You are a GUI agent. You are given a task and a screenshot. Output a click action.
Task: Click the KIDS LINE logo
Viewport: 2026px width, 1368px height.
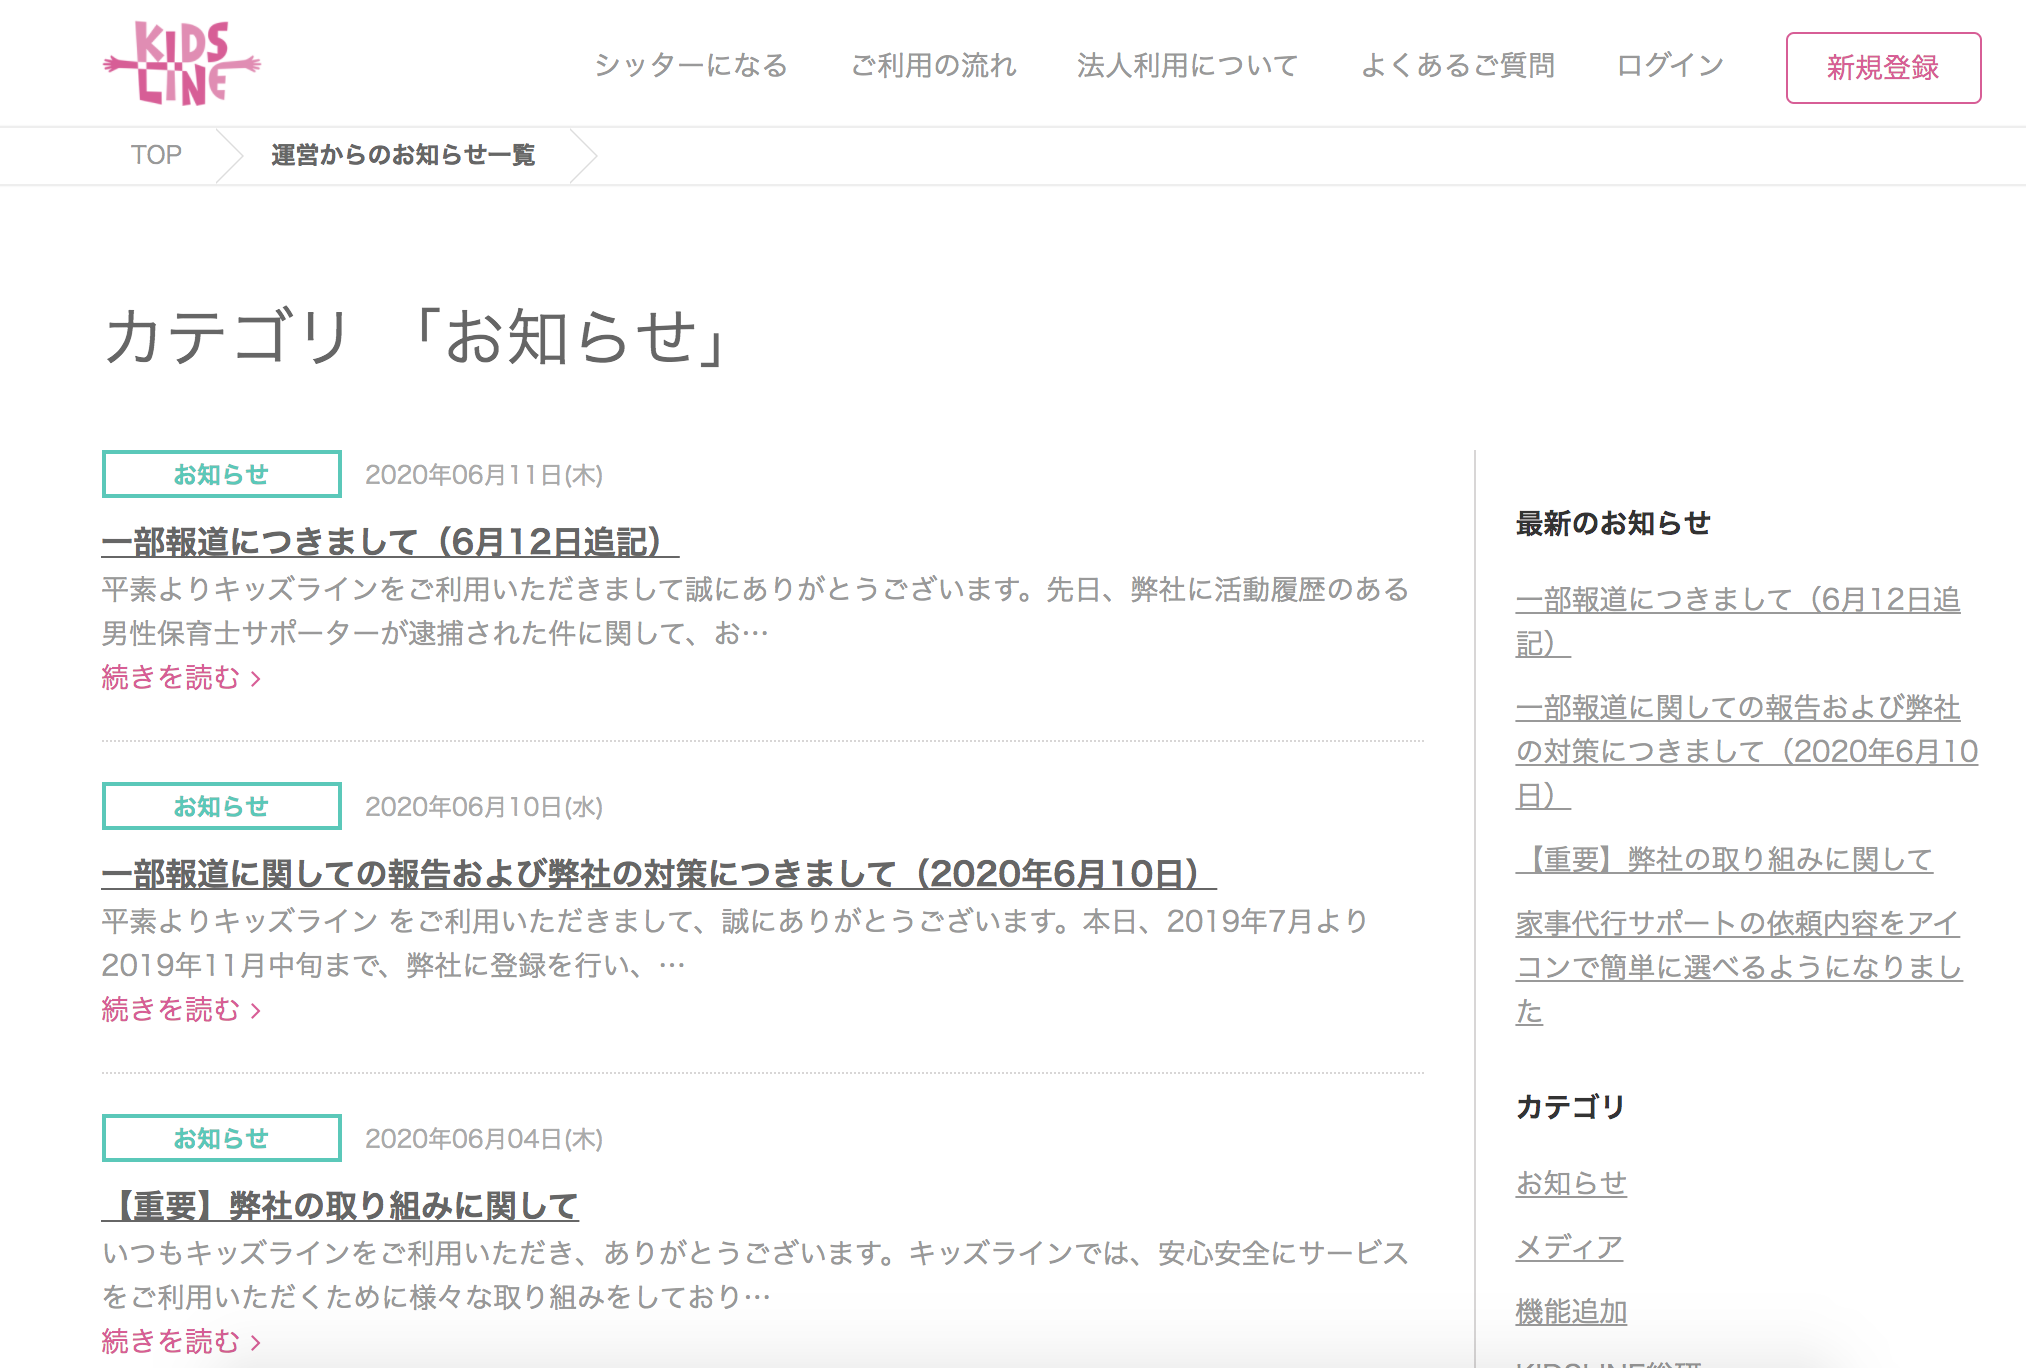pyautogui.click(x=181, y=64)
